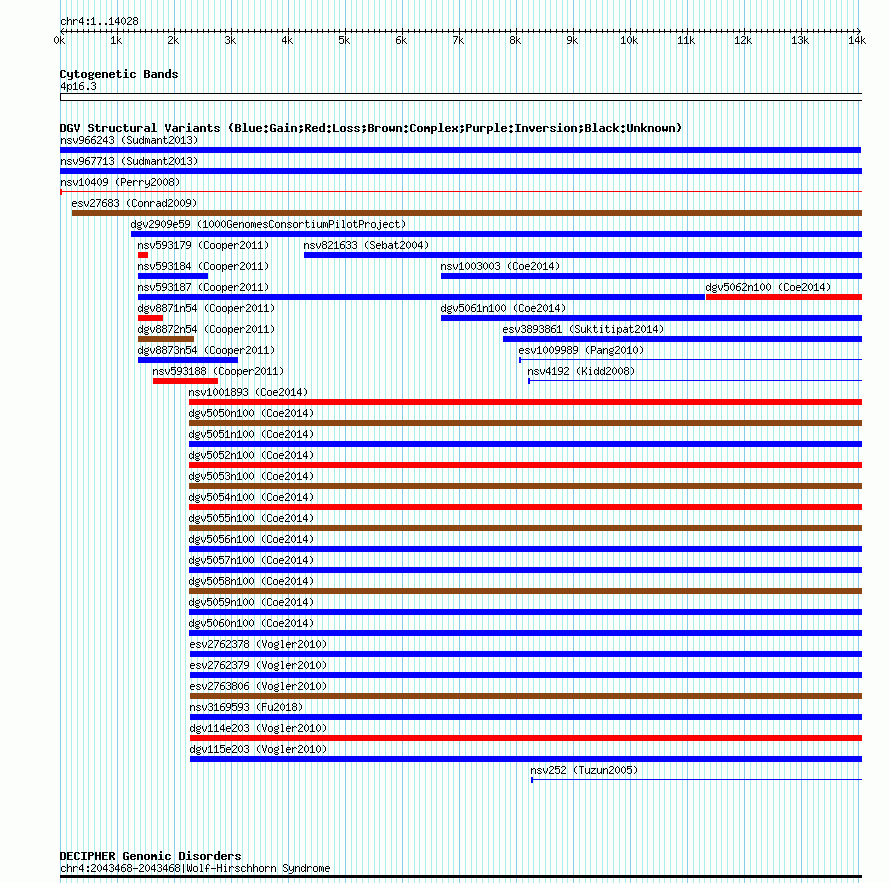Select dgv5059n100 (Coe2014) label

click(x=251, y=602)
